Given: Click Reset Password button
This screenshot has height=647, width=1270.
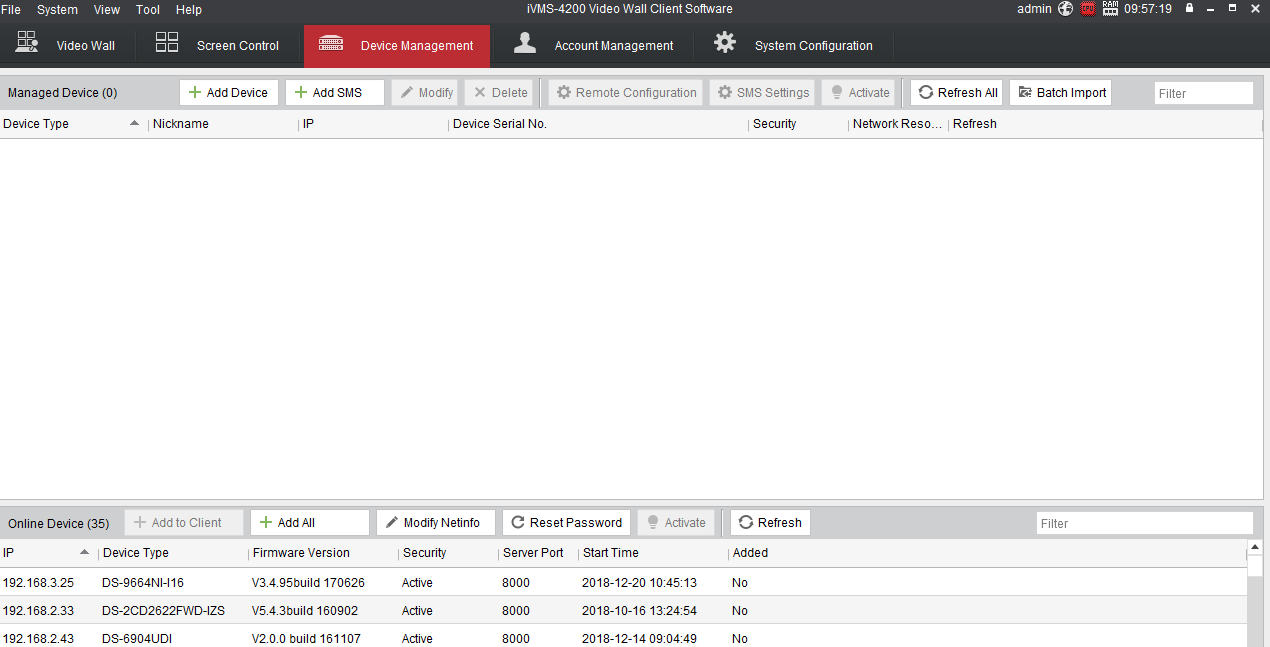Looking at the screenshot, I should coord(566,523).
